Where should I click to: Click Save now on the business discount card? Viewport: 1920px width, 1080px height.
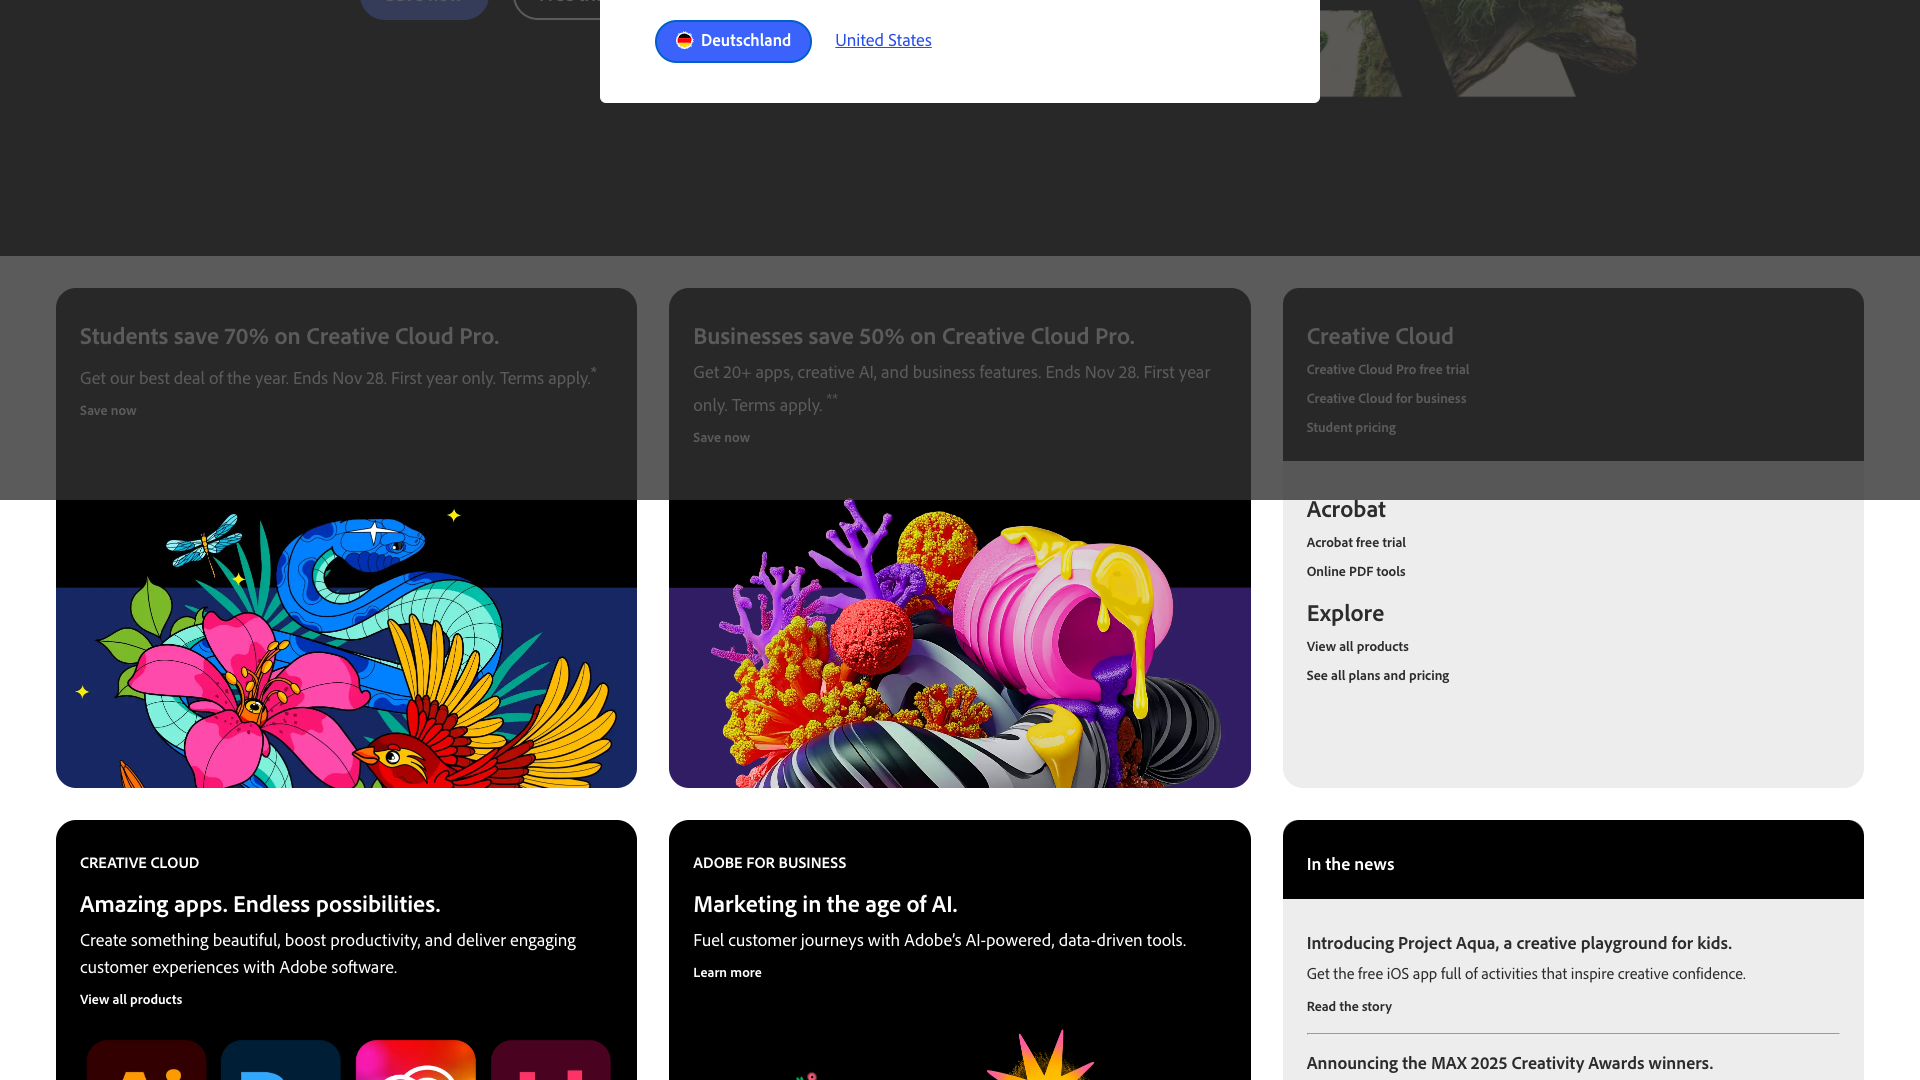[x=721, y=437]
